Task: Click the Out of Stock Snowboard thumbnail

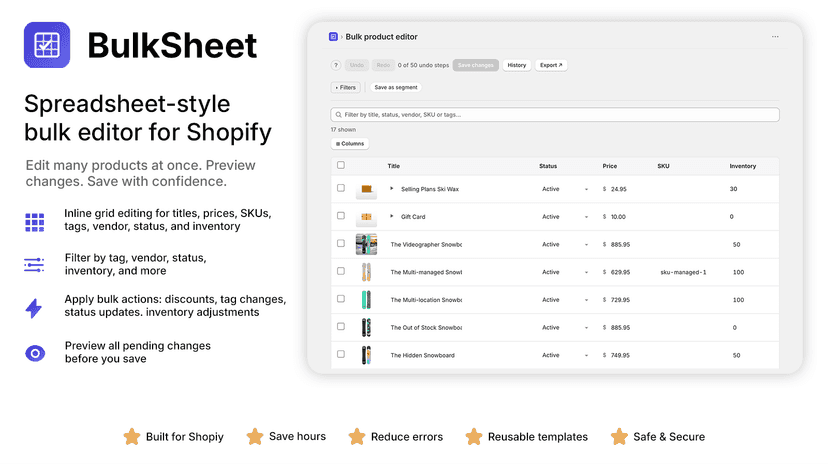Action: point(366,328)
